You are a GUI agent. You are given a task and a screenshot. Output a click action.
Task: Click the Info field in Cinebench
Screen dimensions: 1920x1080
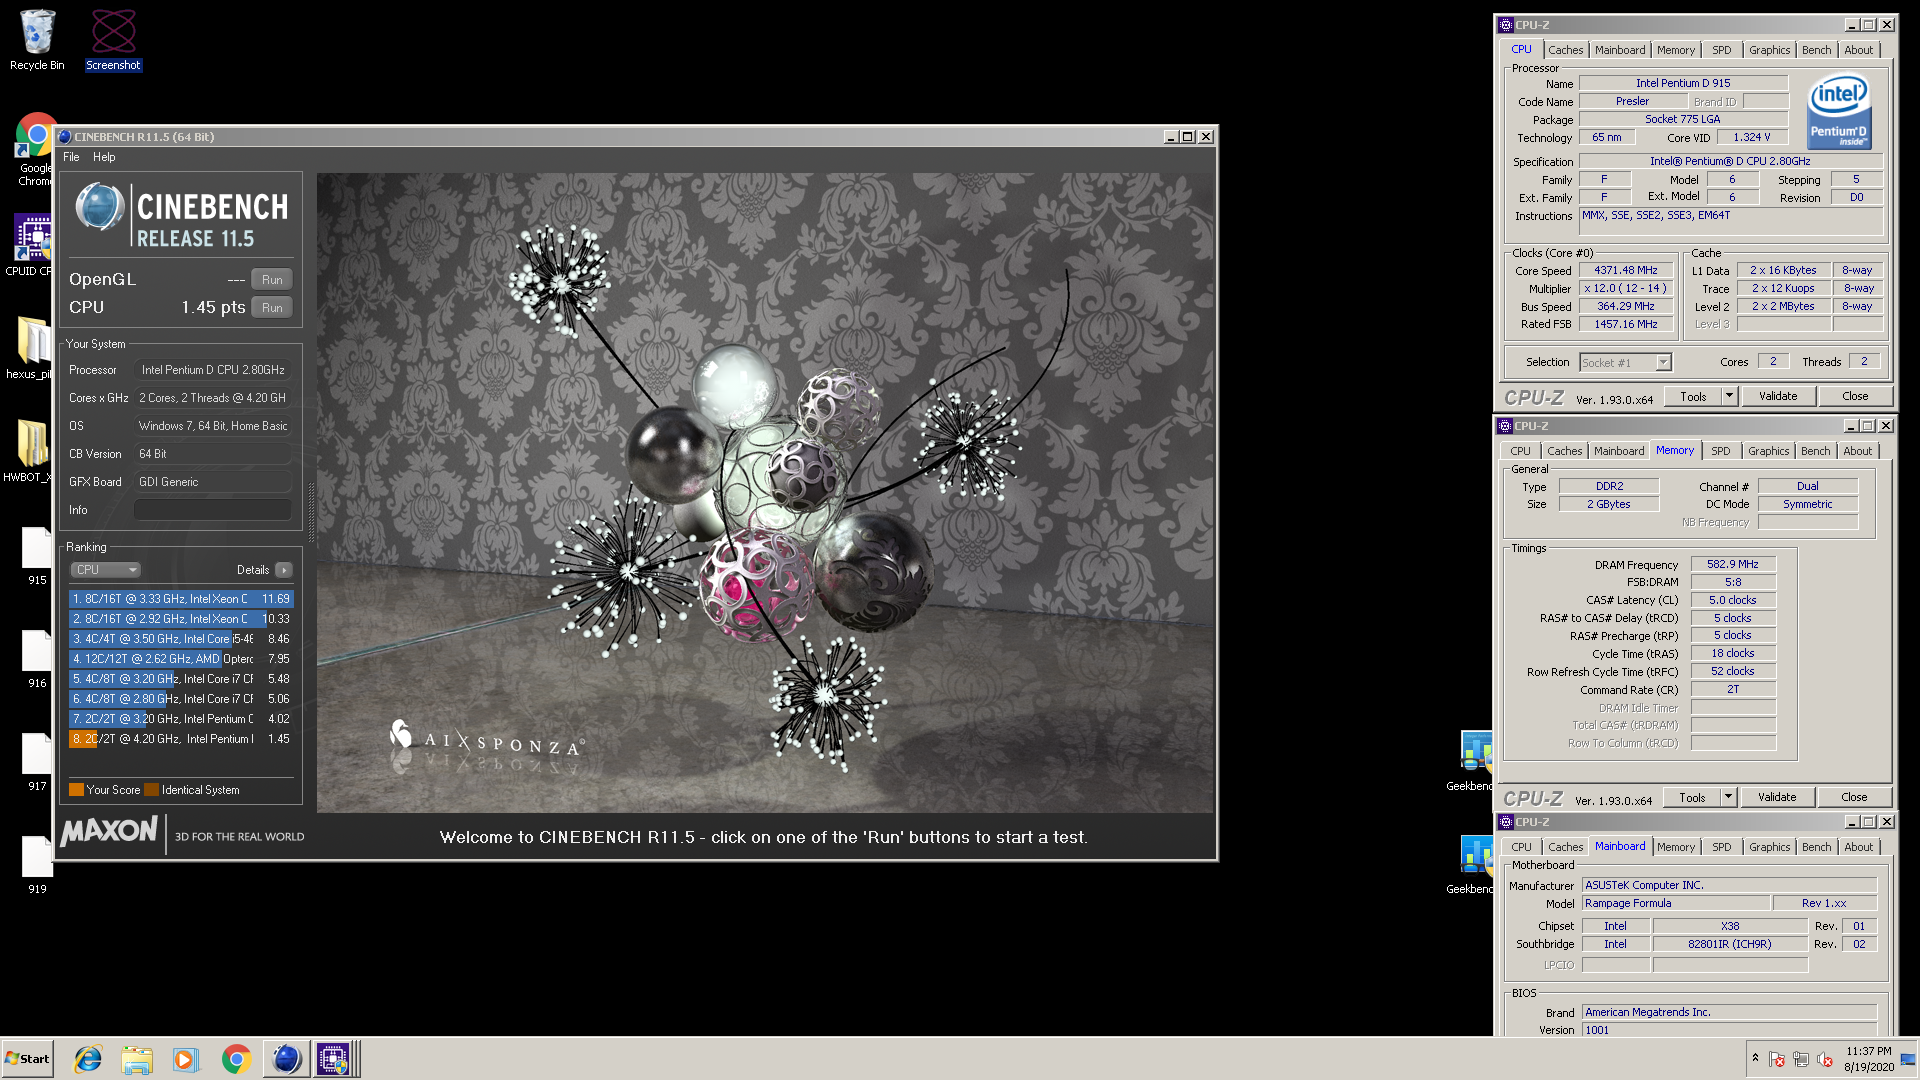pyautogui.click(x=213, y=510)
